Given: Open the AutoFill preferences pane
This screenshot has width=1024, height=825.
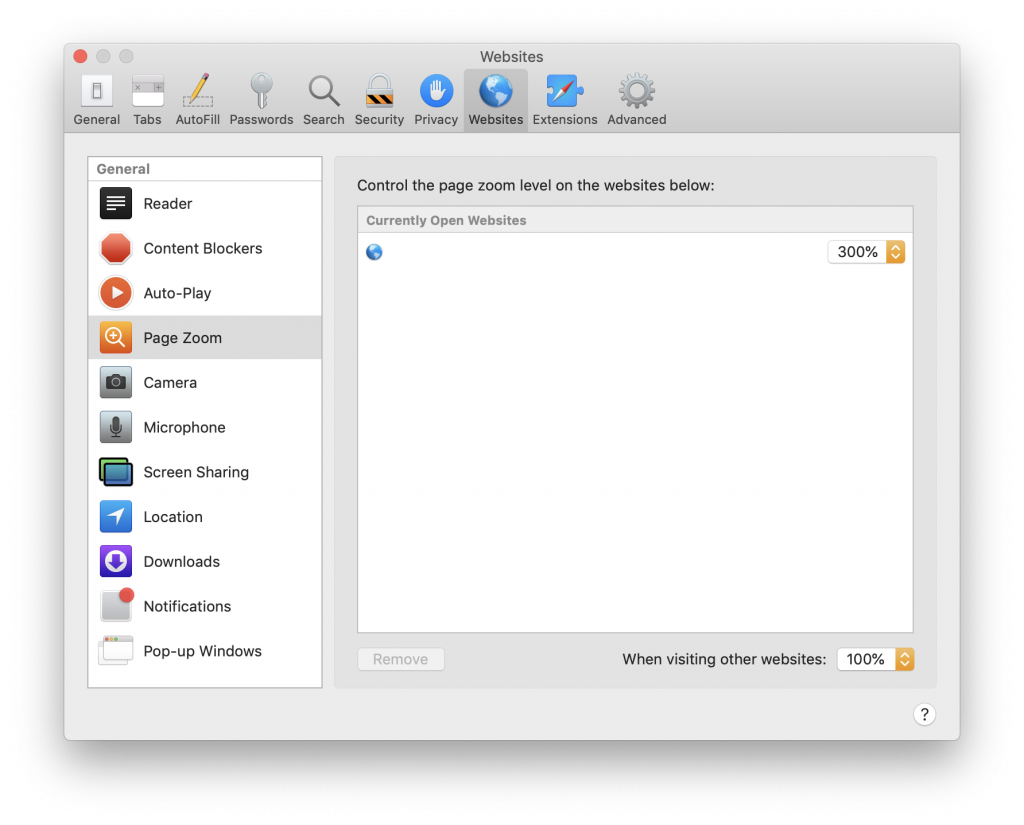Looking at the screenshot, I should point(197,100).
